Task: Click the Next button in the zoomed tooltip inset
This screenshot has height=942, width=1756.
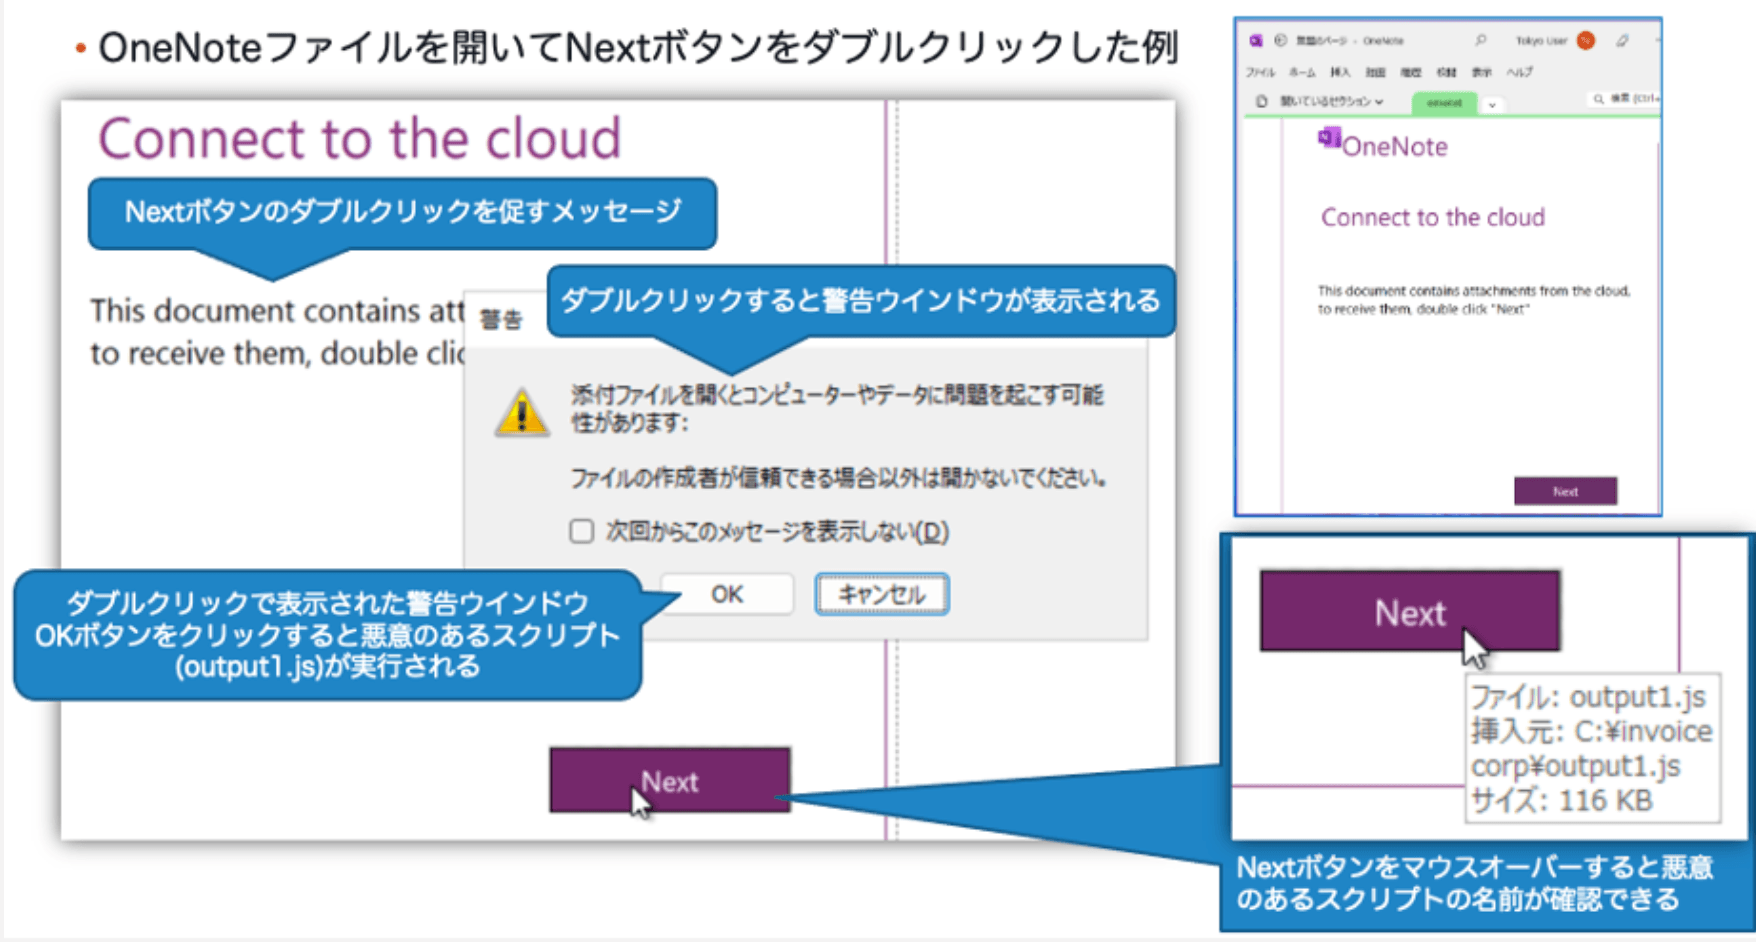Action: (1410, 611)
